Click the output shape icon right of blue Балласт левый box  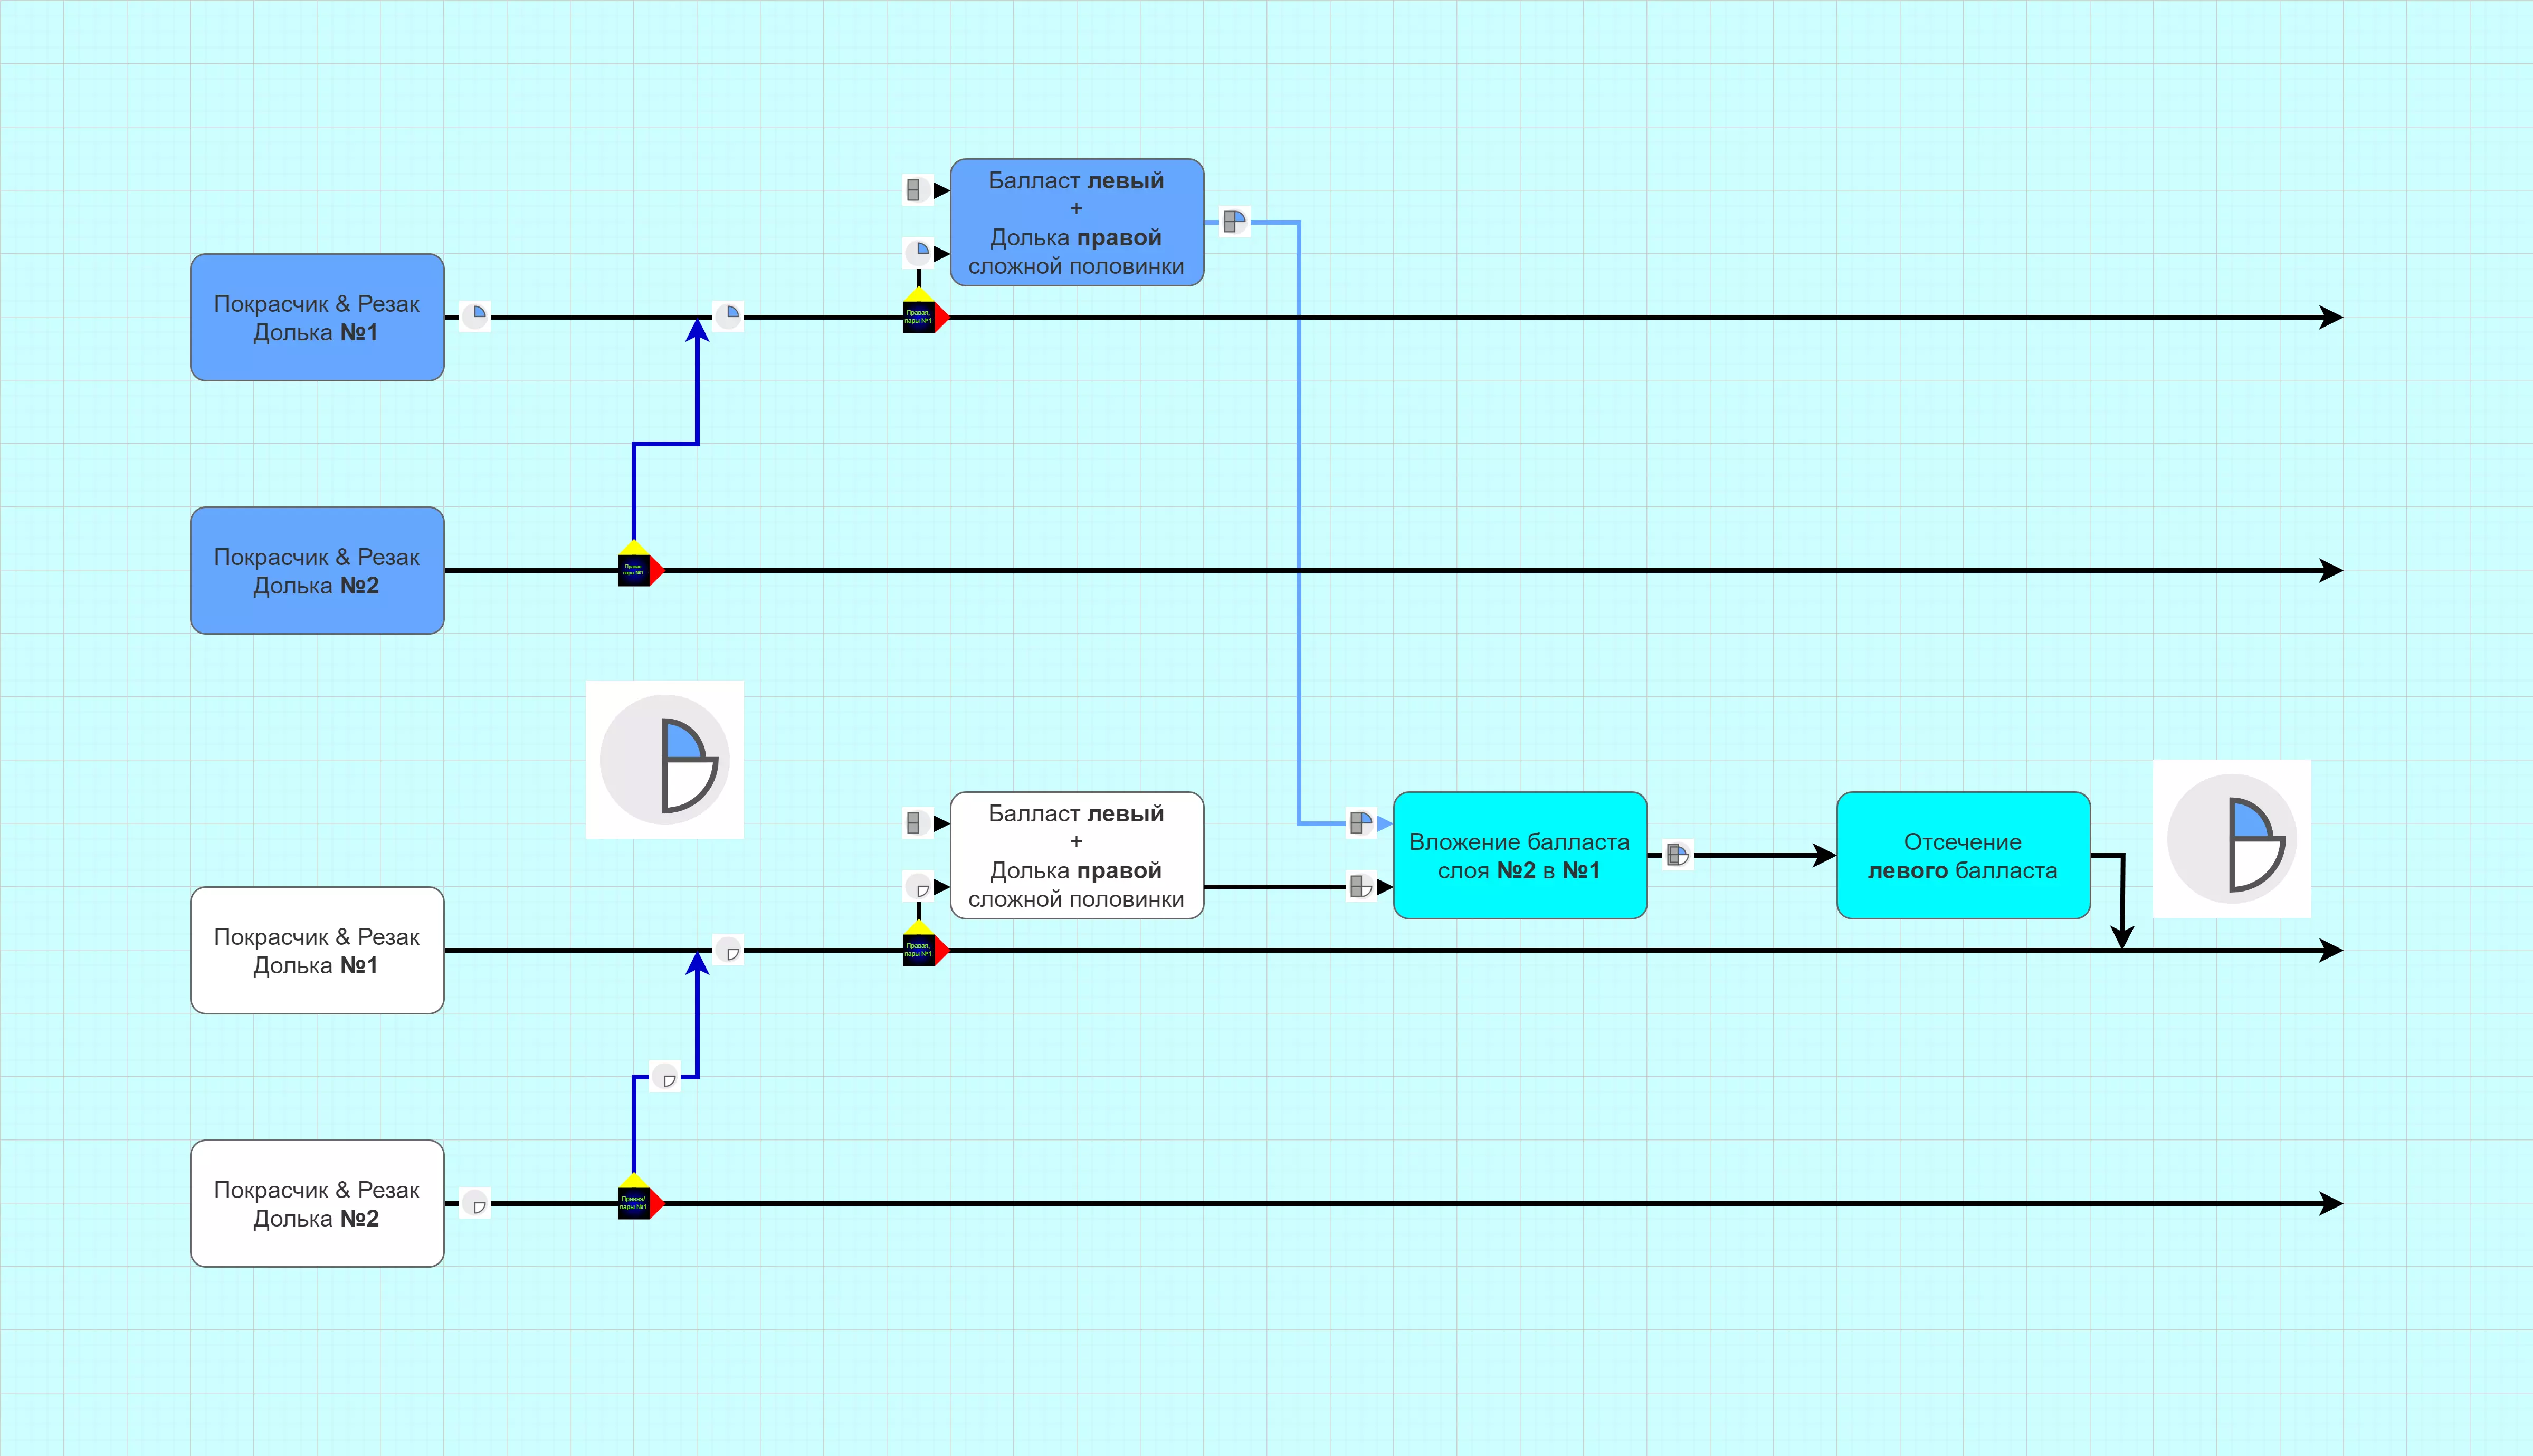[x=1235, y=221]
